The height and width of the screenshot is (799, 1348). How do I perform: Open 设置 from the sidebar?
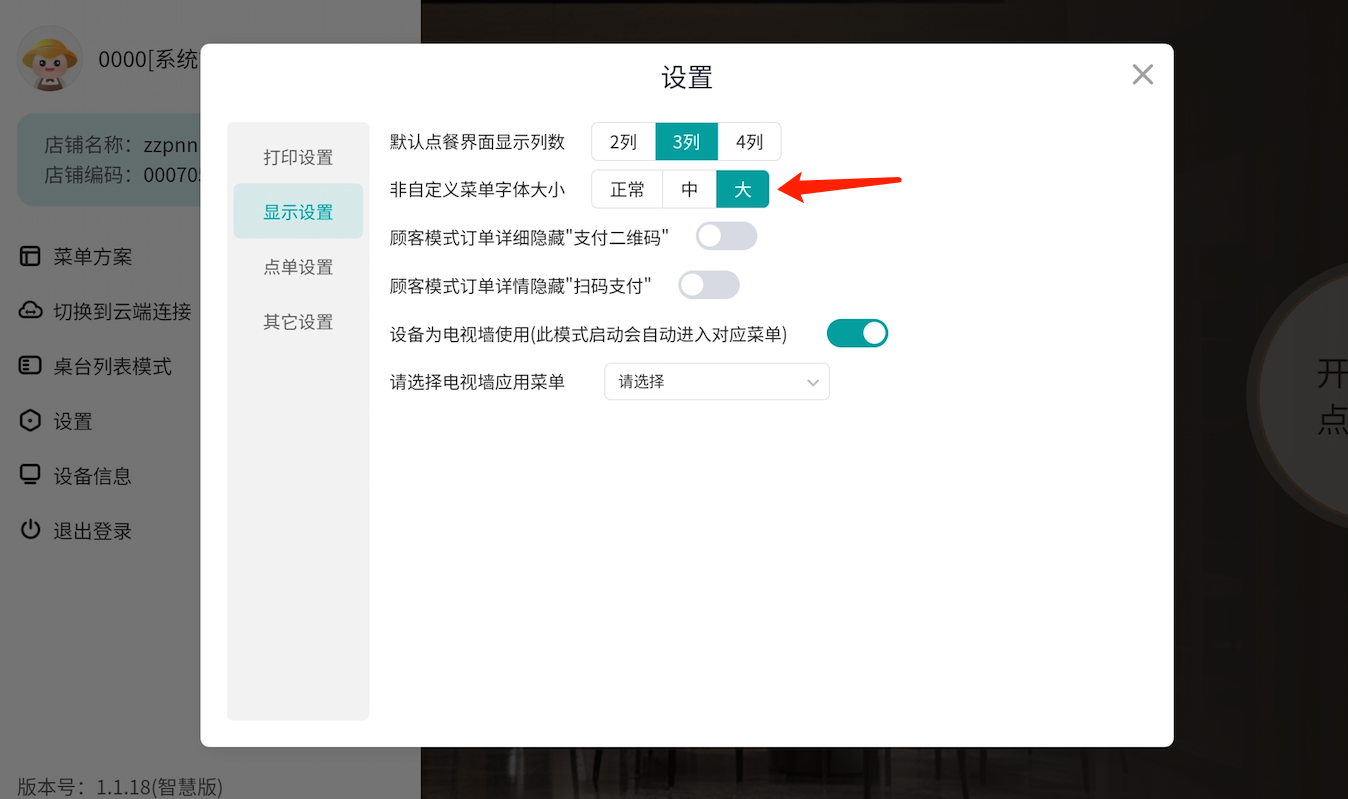[31, 420]
